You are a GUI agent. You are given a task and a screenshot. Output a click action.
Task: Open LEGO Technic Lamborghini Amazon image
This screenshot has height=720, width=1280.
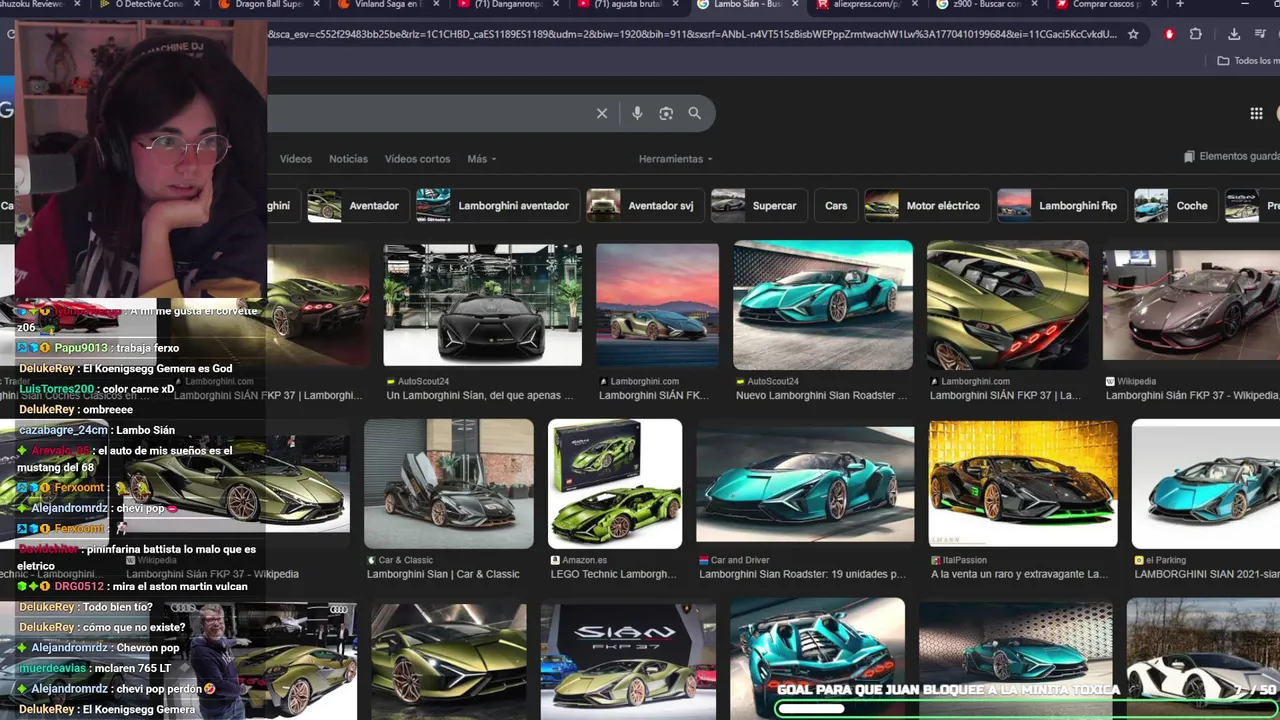615,484
